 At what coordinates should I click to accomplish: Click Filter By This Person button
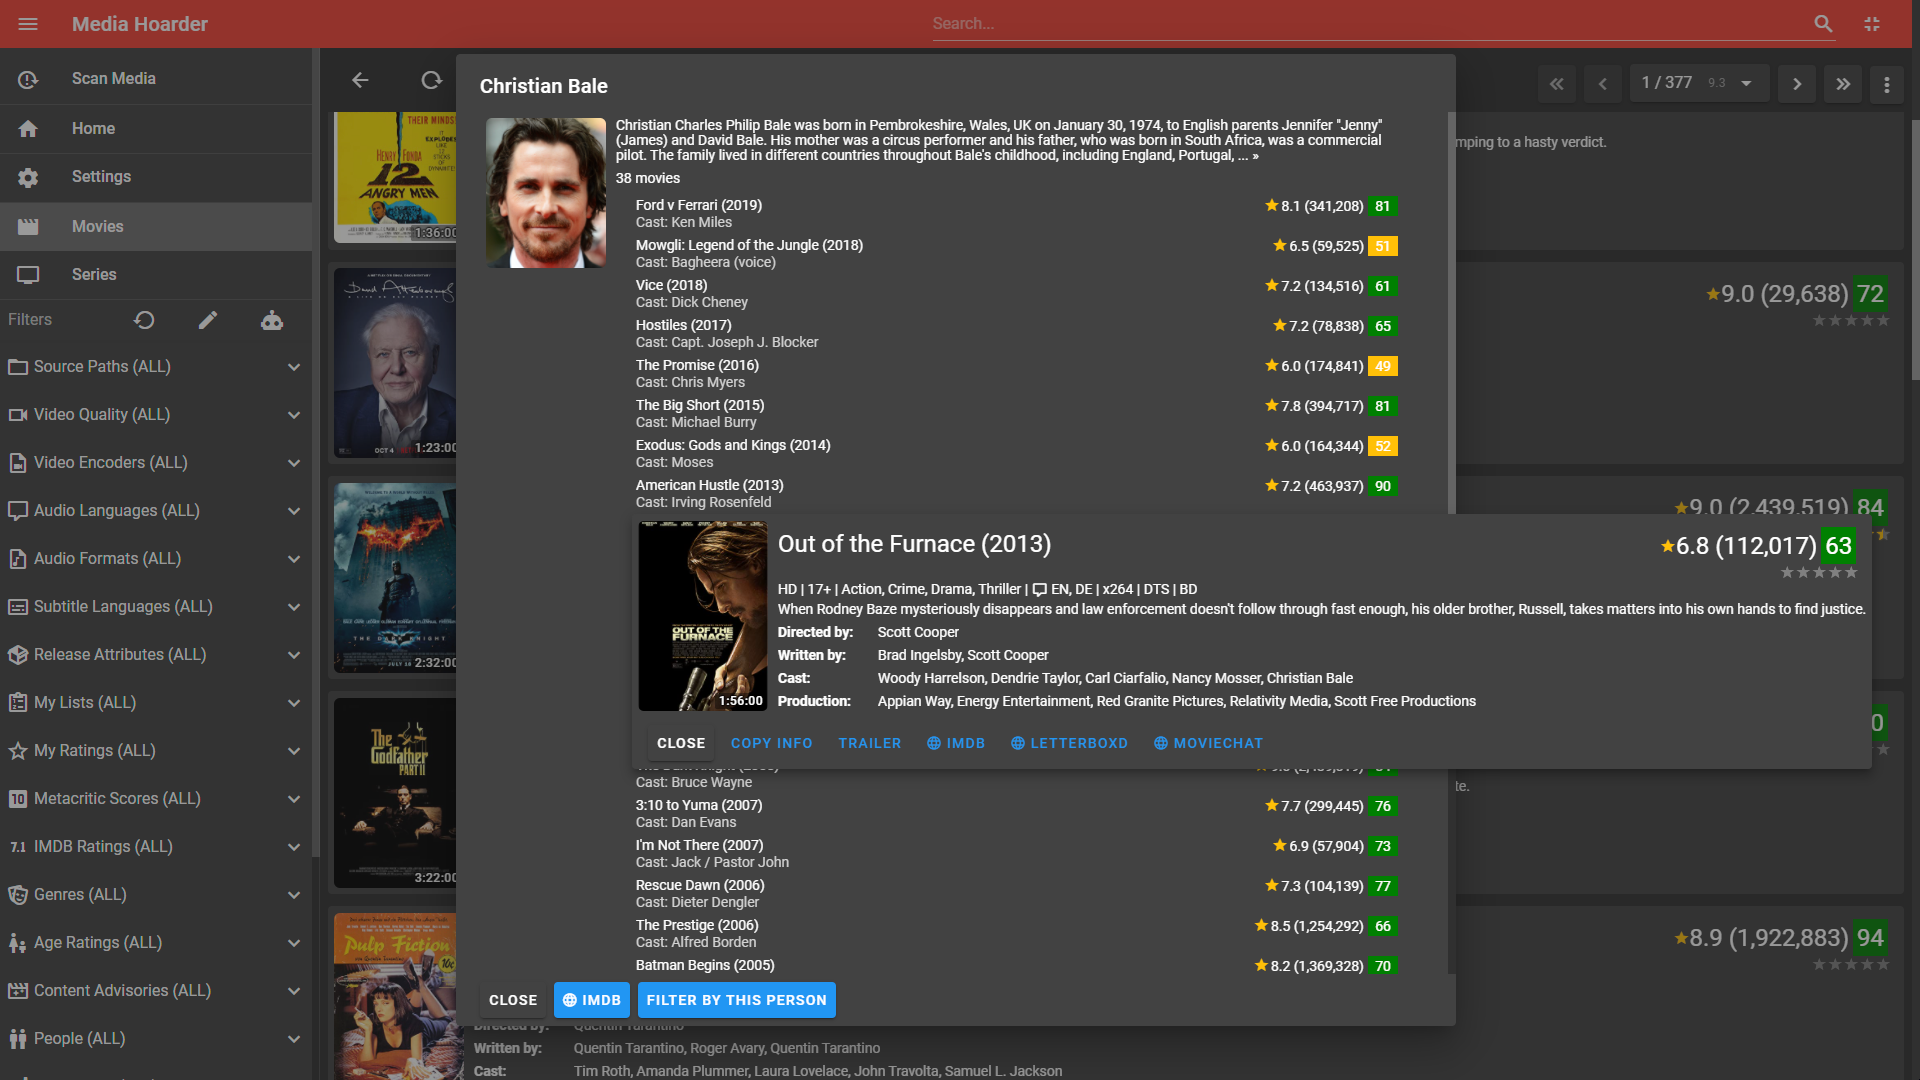(x=736, y=1000)
